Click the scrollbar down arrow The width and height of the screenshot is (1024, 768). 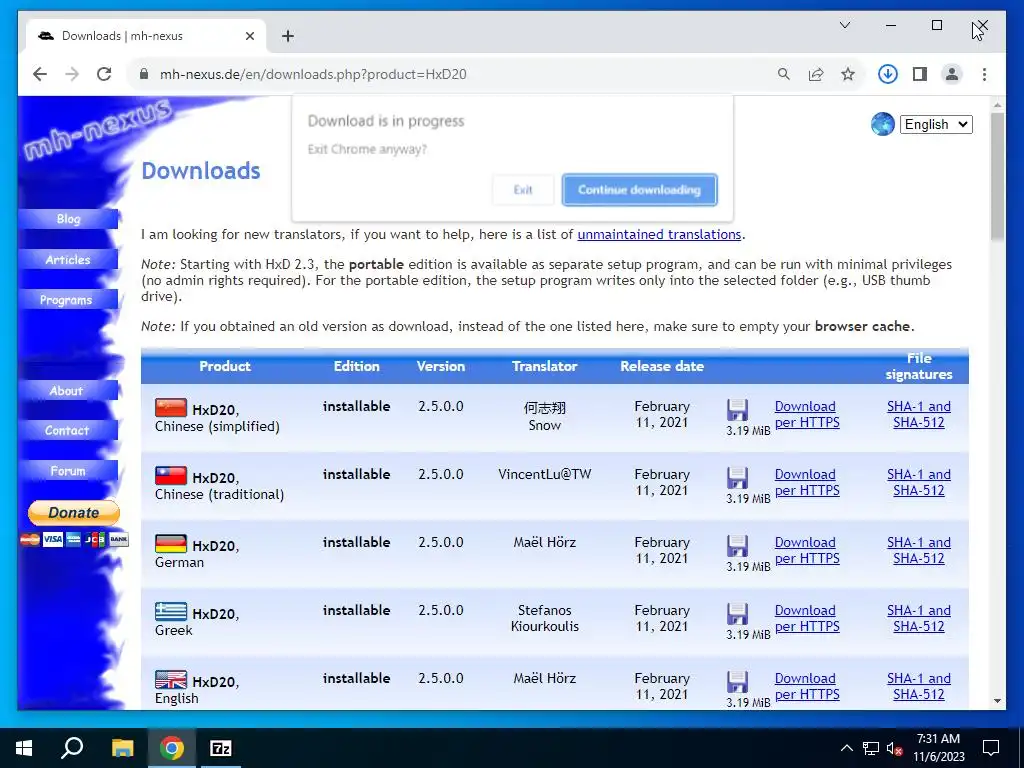pos(997,701)
